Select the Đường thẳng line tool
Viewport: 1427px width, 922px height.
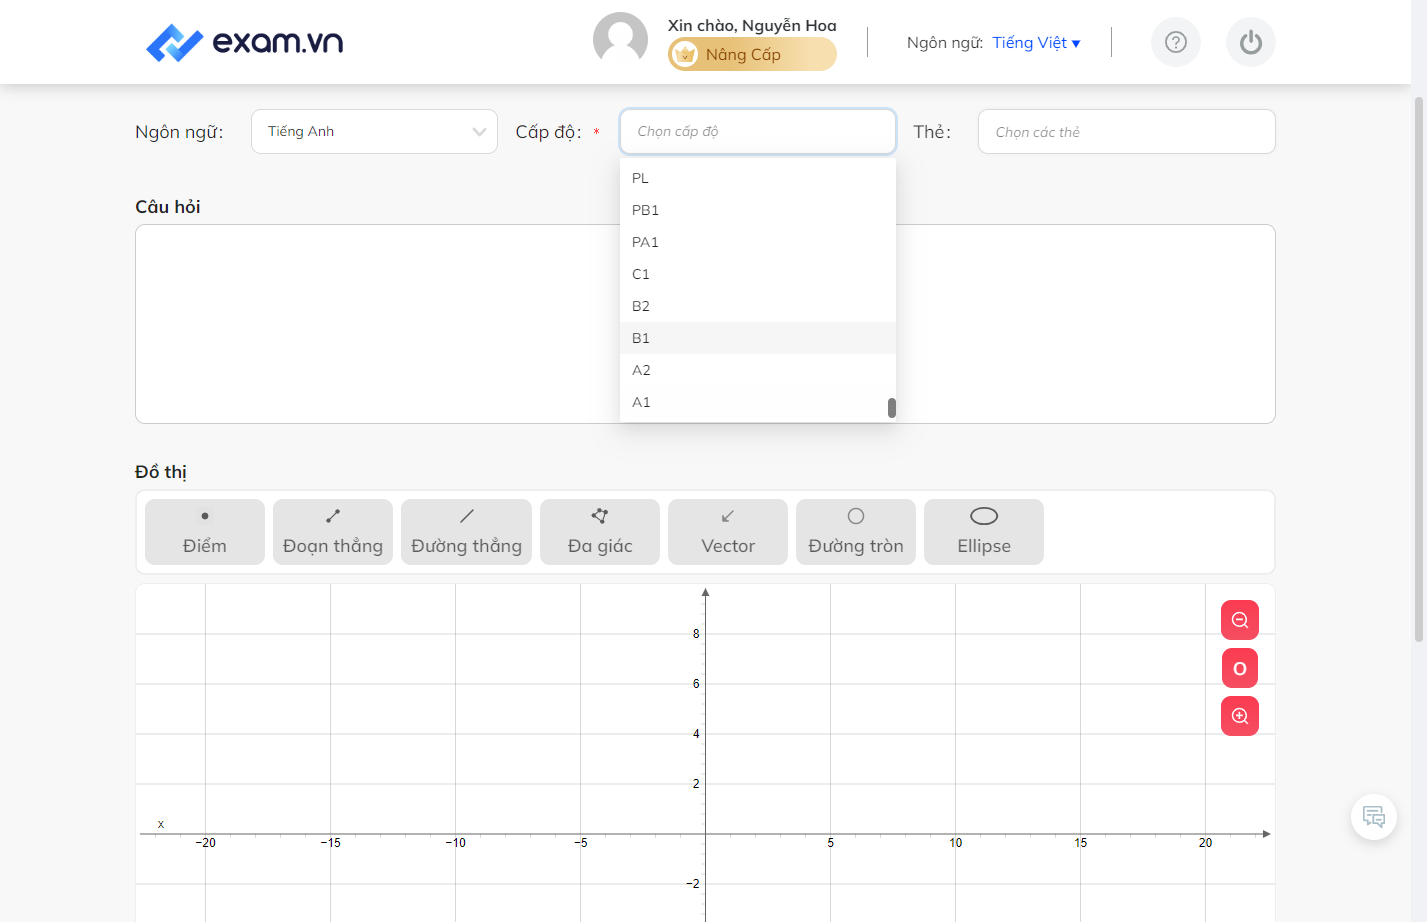pos(466,532)
